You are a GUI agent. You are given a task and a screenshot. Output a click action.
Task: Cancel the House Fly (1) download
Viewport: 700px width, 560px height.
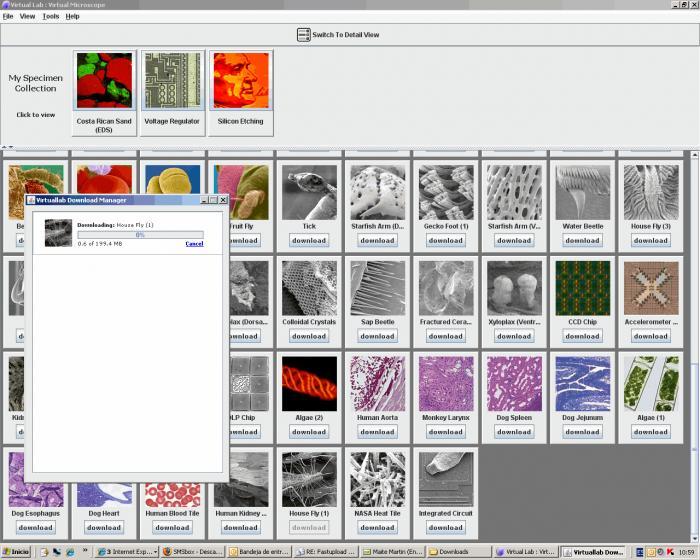194,244
